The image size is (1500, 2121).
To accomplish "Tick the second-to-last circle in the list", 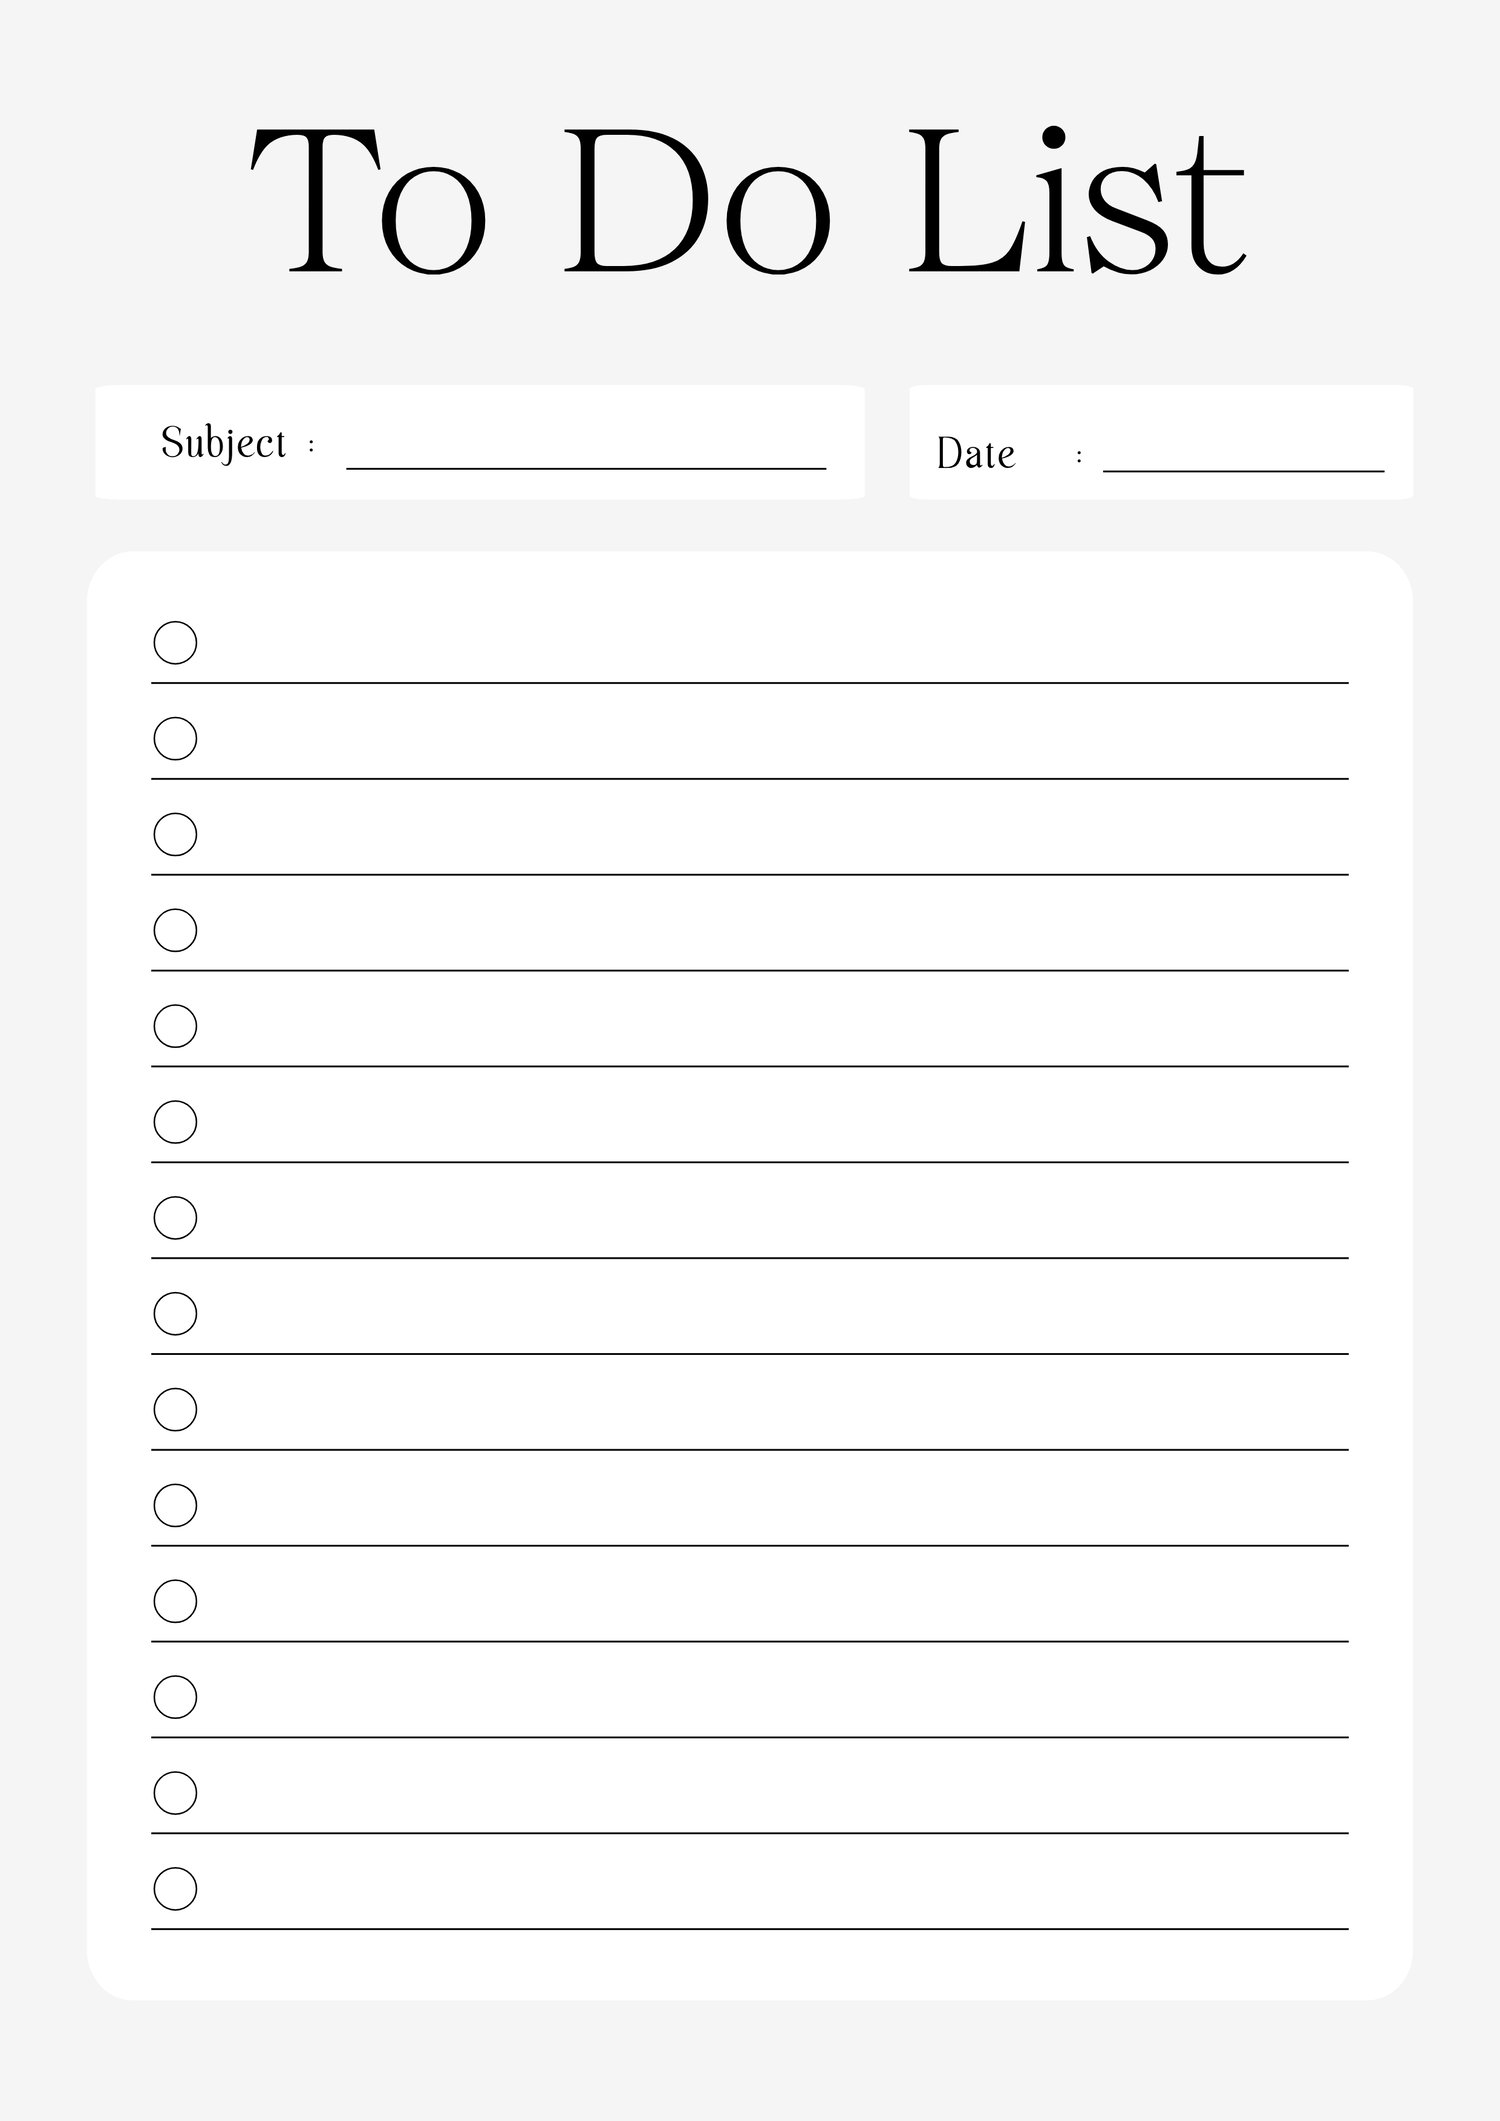I will coord(175,1793).
